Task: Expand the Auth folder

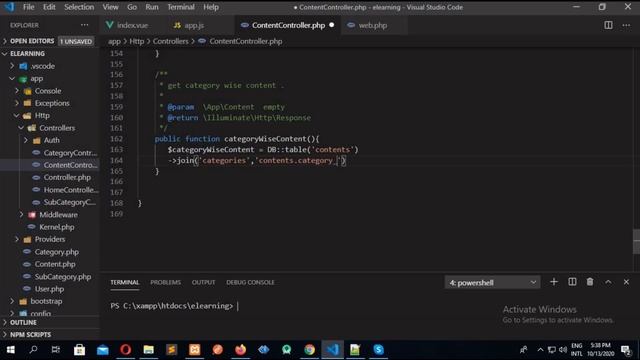Action: point(50,140)
